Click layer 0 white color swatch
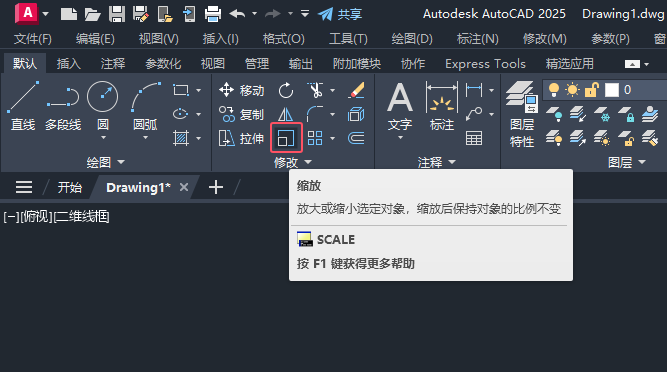The image size is (667, 372). [x=612, y=90]
